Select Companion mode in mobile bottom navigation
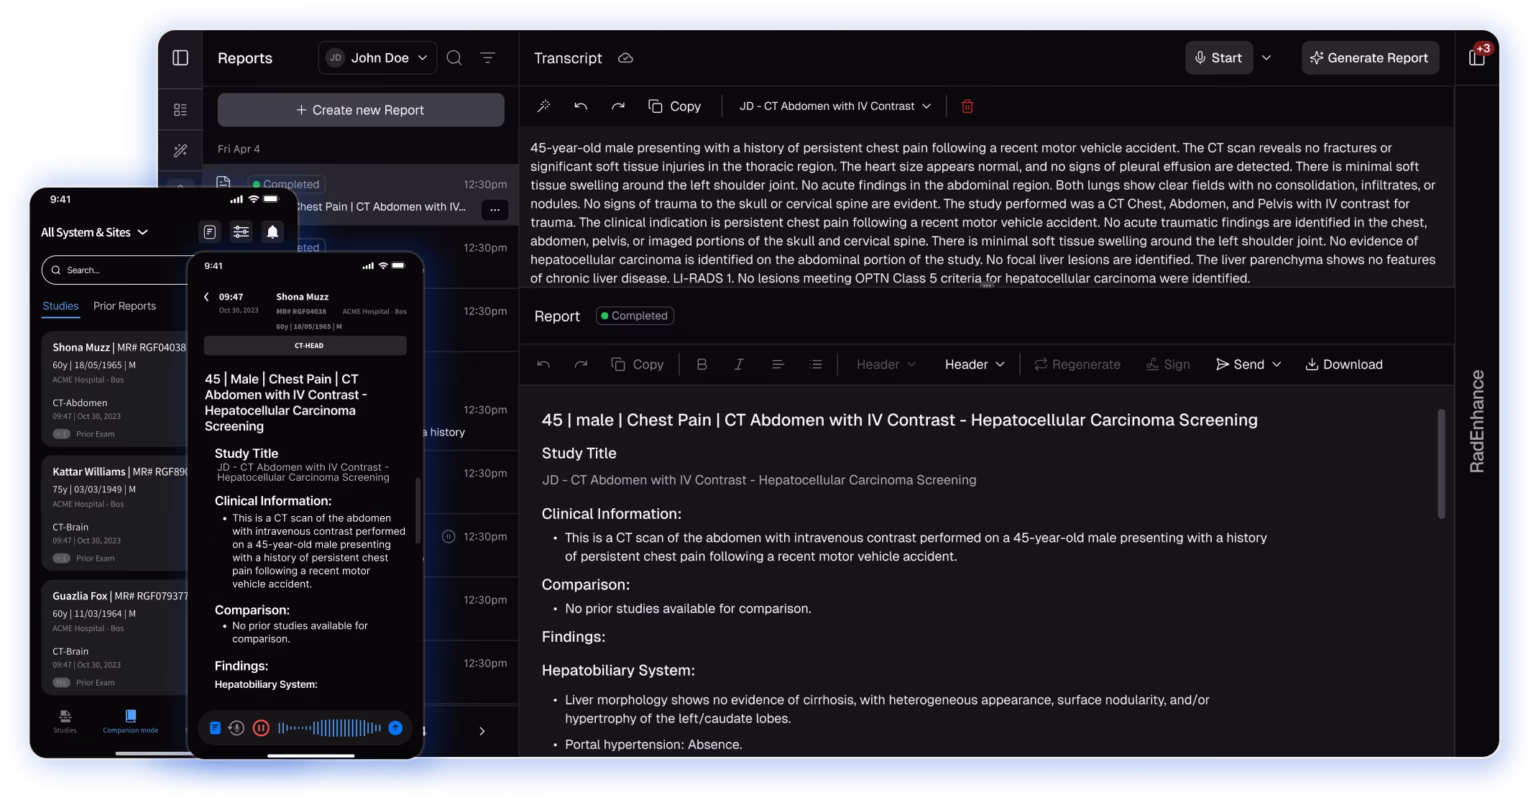The width and height of the screenshot is (1536, 800). pyautogui.click(x=130, y=721)
